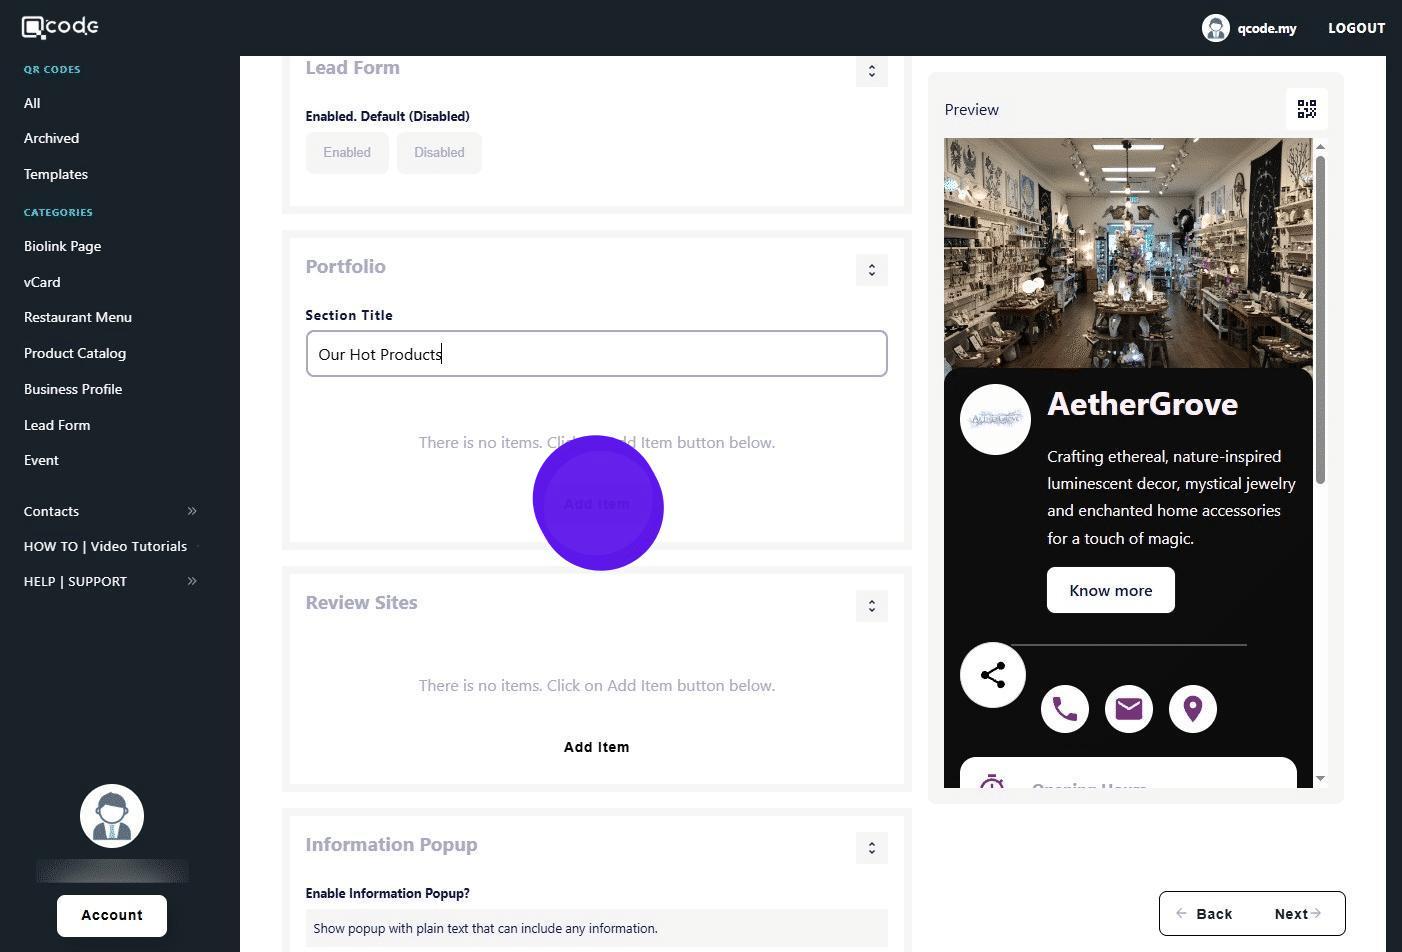This screenshot has width=1402, height=952.
Task: Set Lead Form to Enabled
Action: pos(347,153)
